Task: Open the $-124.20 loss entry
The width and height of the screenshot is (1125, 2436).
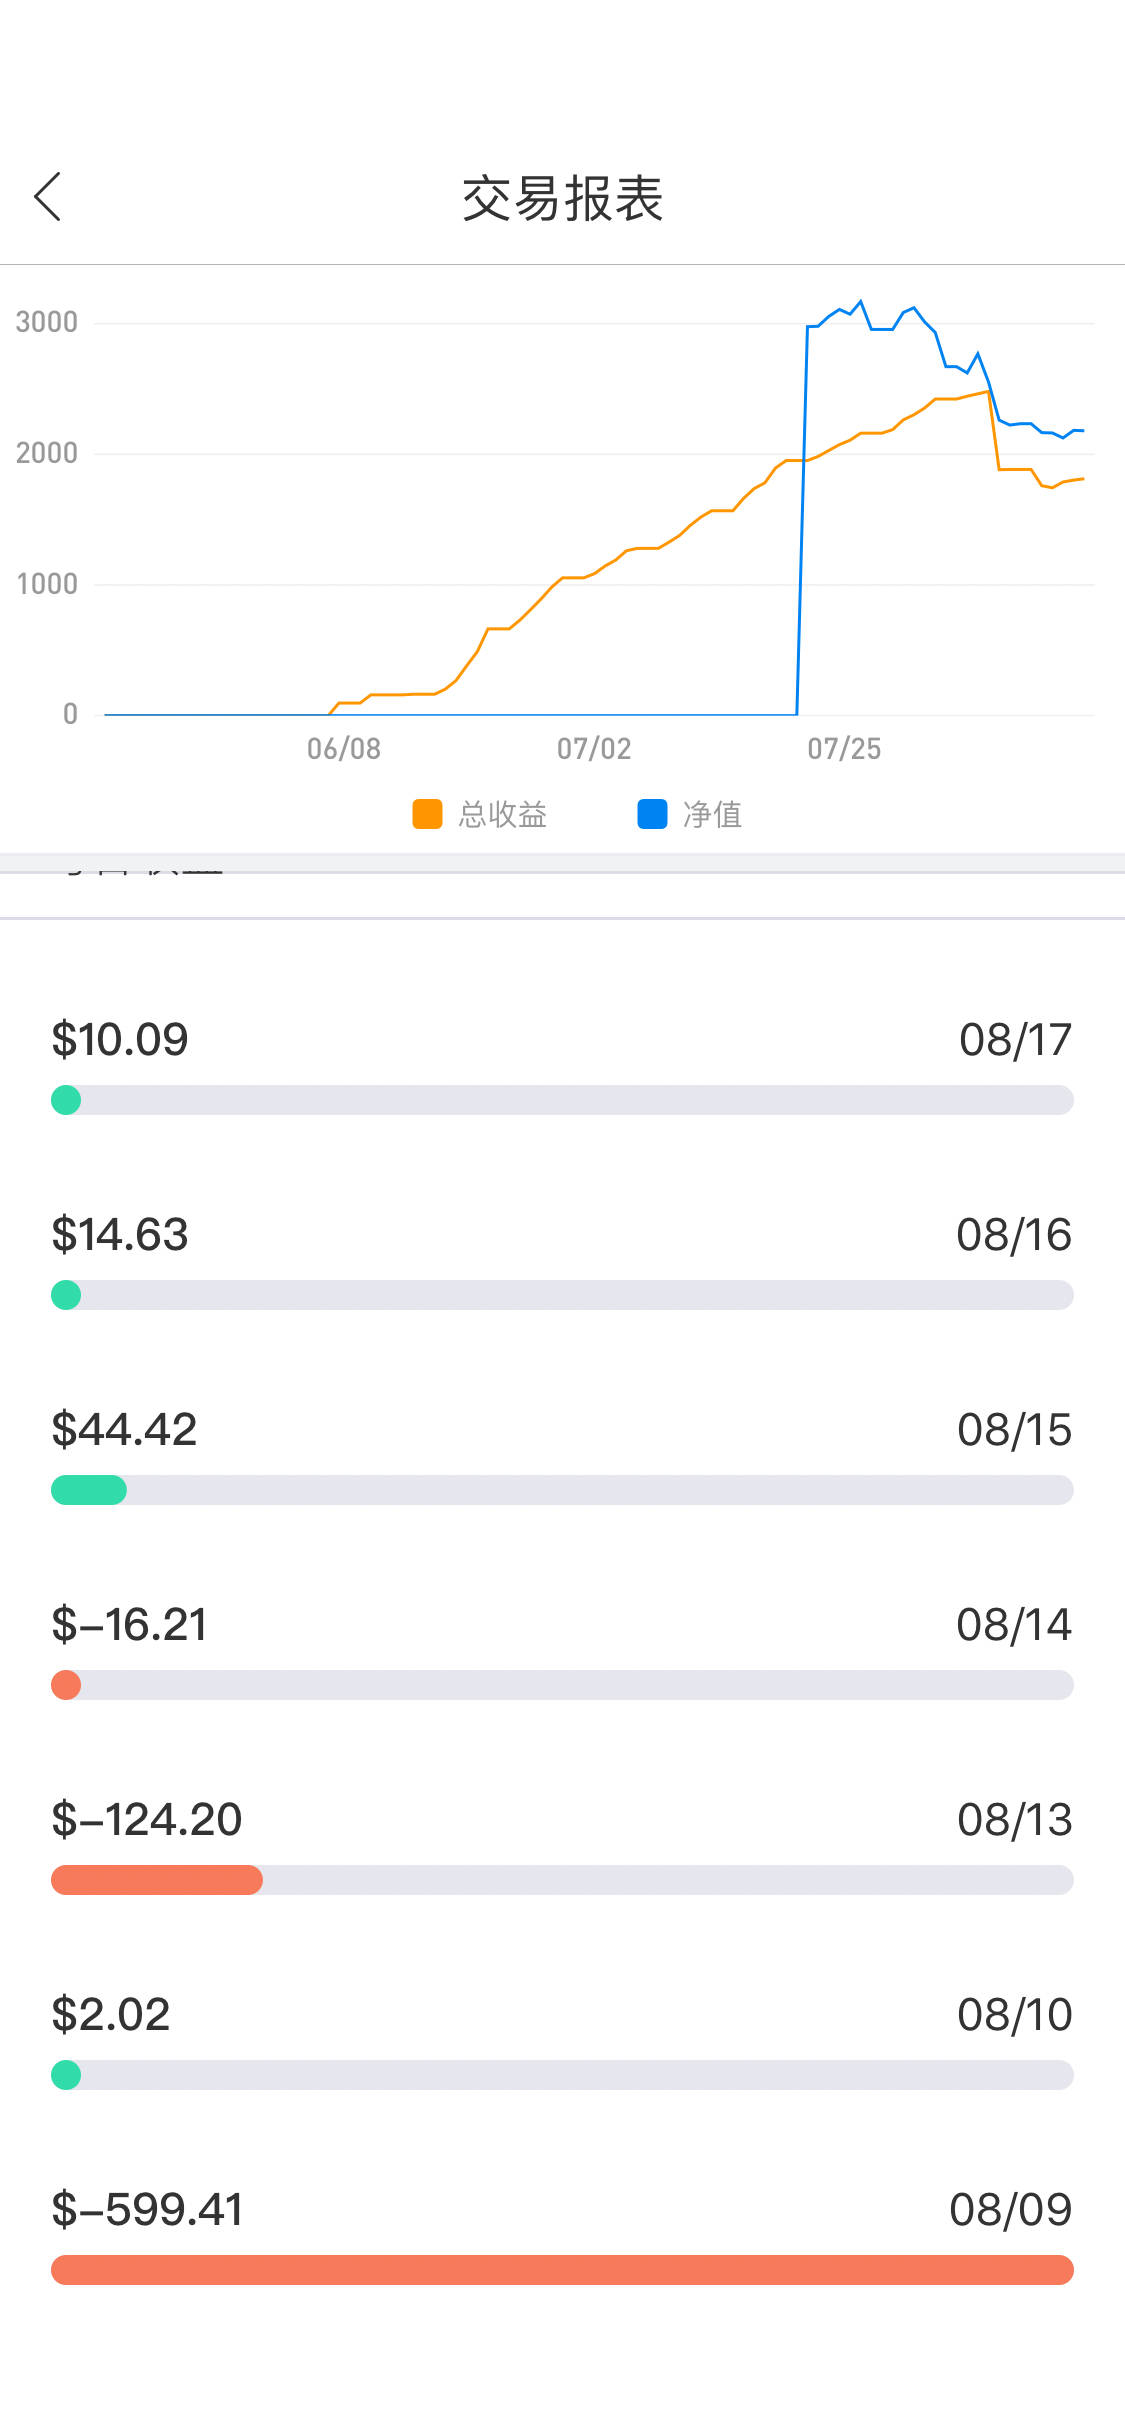Action: (x=147, y=1820)
